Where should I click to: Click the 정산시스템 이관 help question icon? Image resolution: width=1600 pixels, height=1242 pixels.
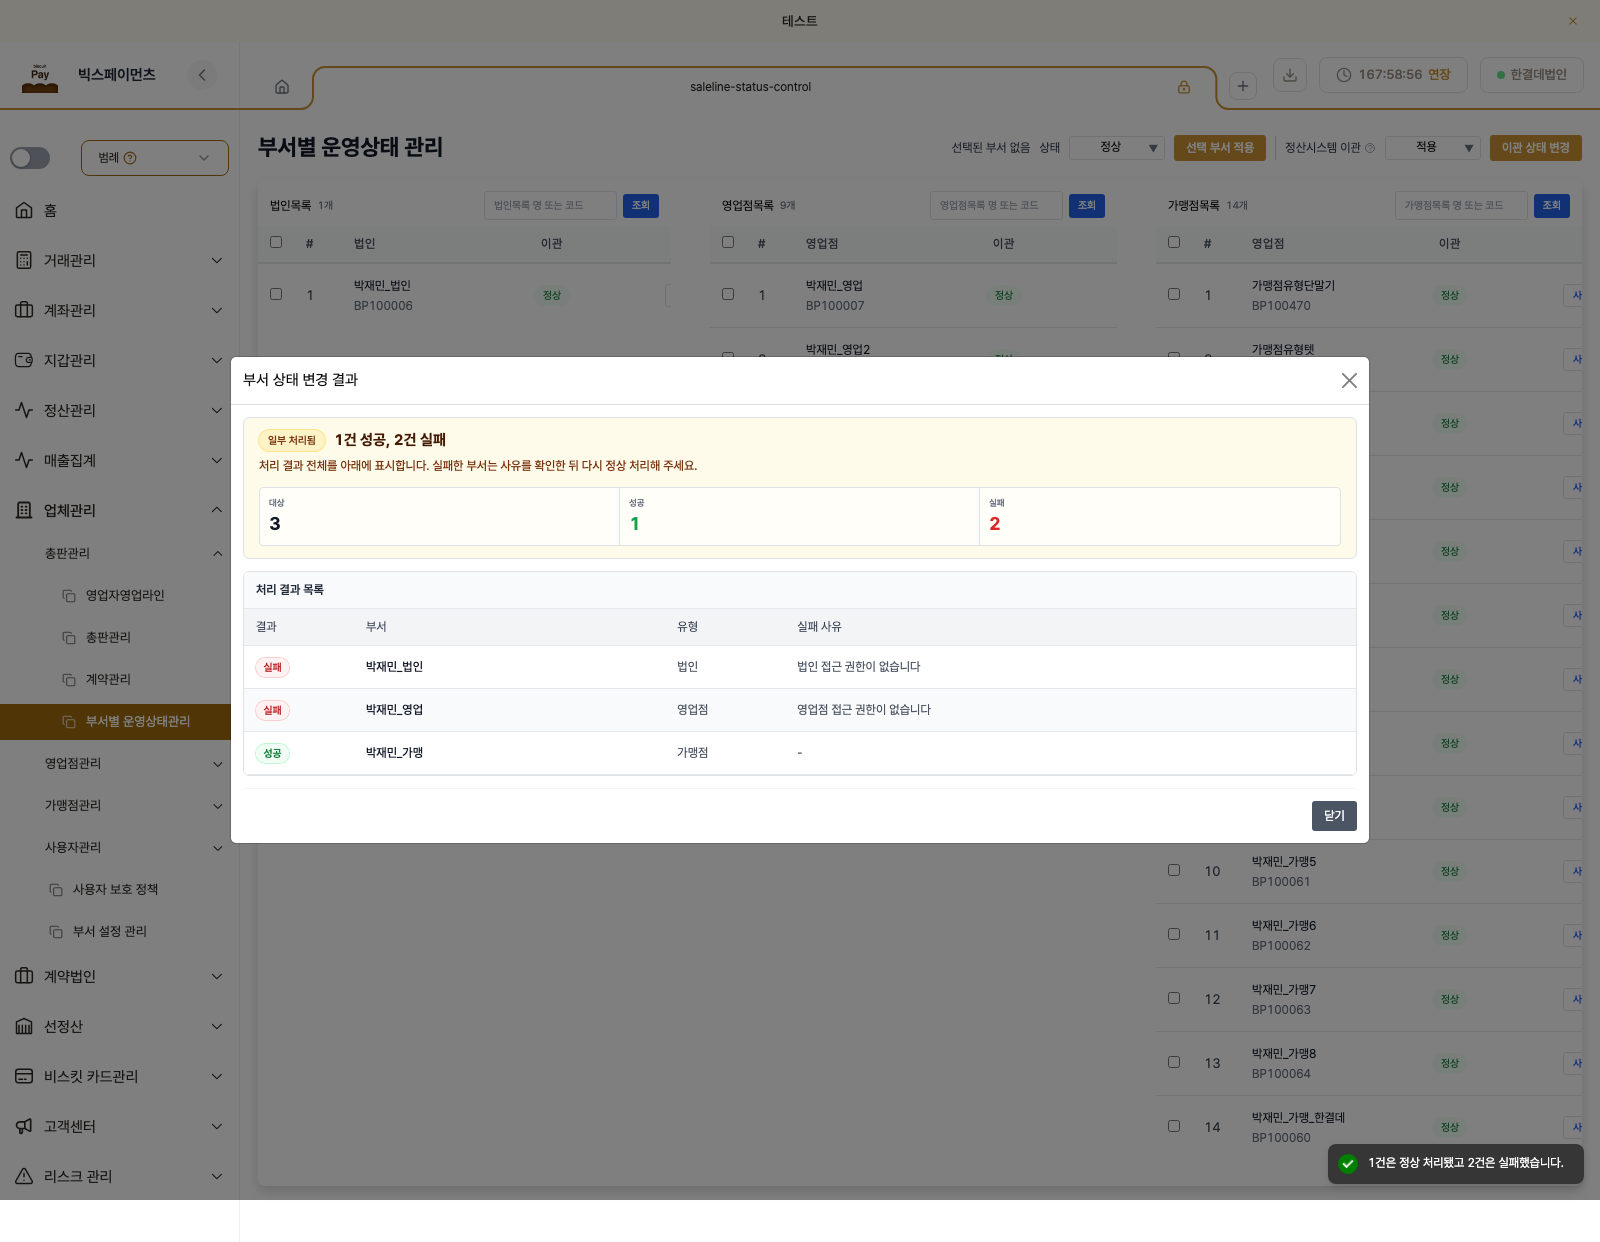click(1370, 148)
